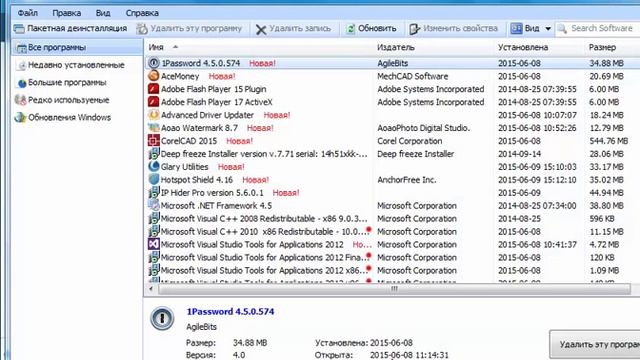This screenshot has height=360, width=640.
Task: Click Изменить свойства toolbar button
Action: [x=453, y=29]
